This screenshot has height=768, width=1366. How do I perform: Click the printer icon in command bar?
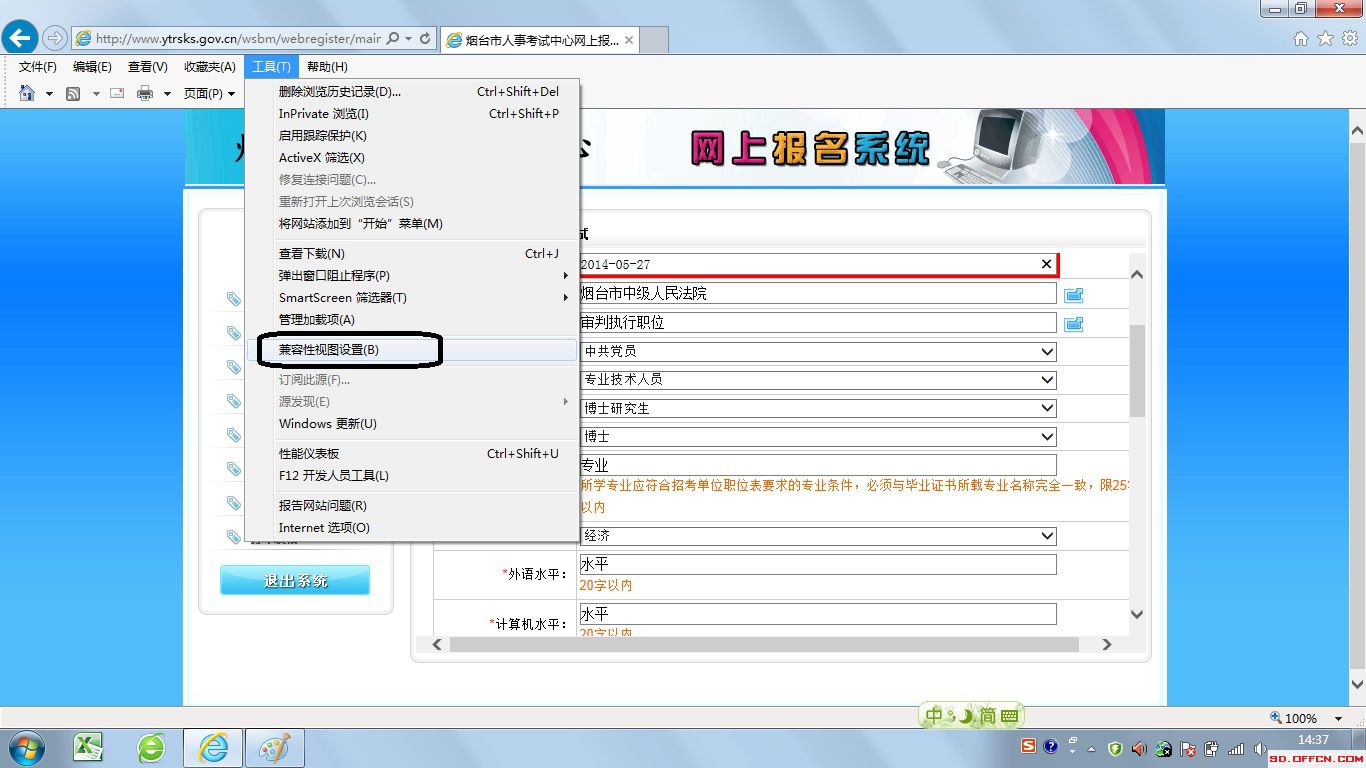[144, 93]
